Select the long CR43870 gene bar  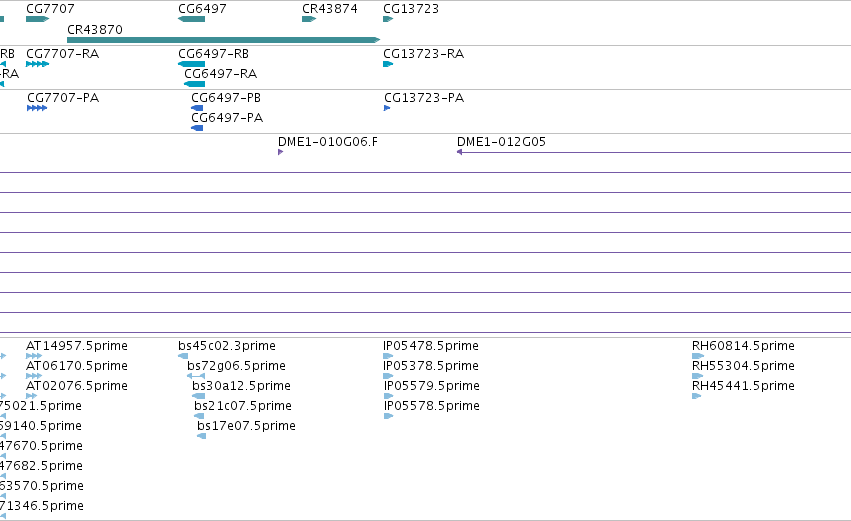(223, 40)
